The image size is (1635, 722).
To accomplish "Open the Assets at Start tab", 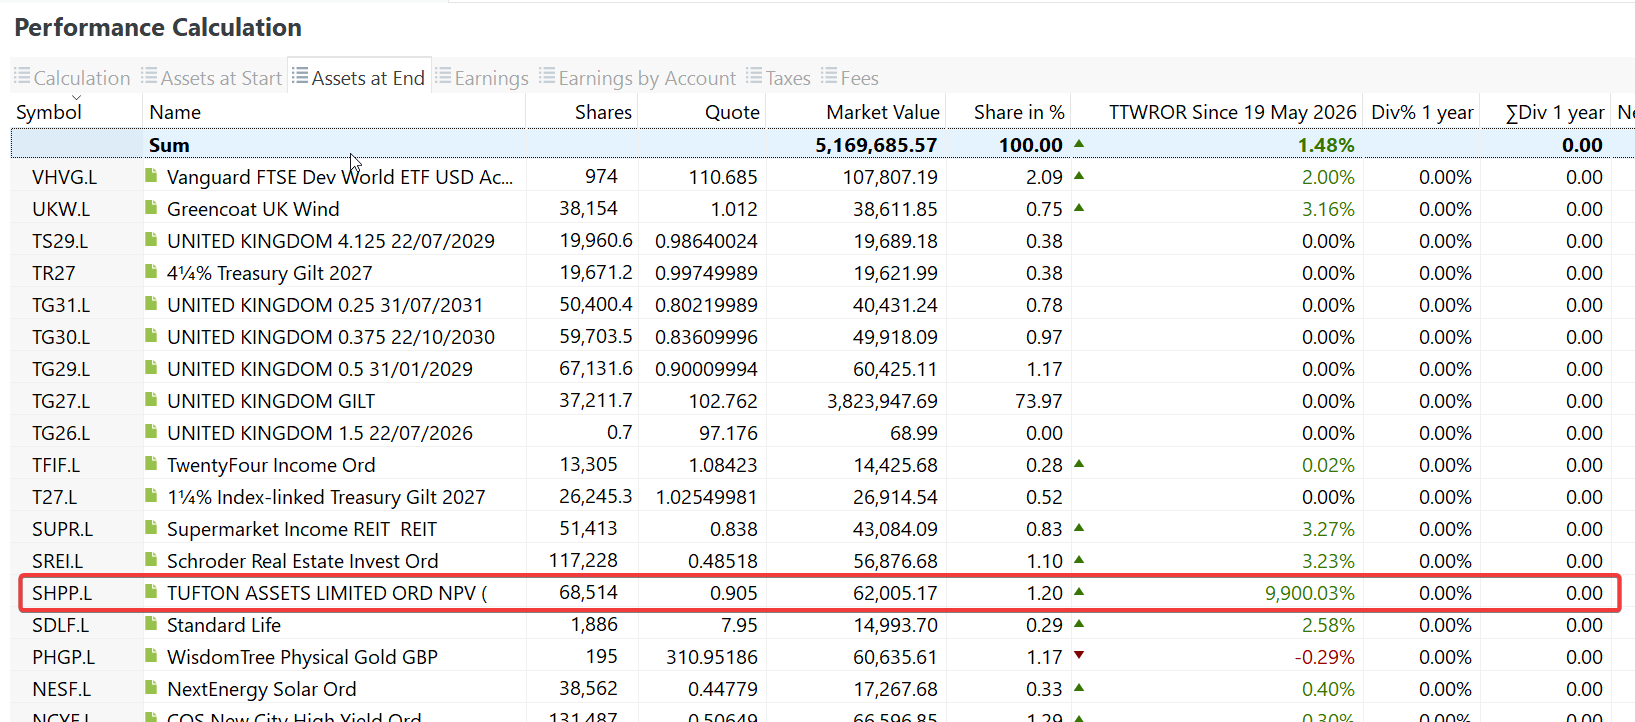I will [212, 78].
